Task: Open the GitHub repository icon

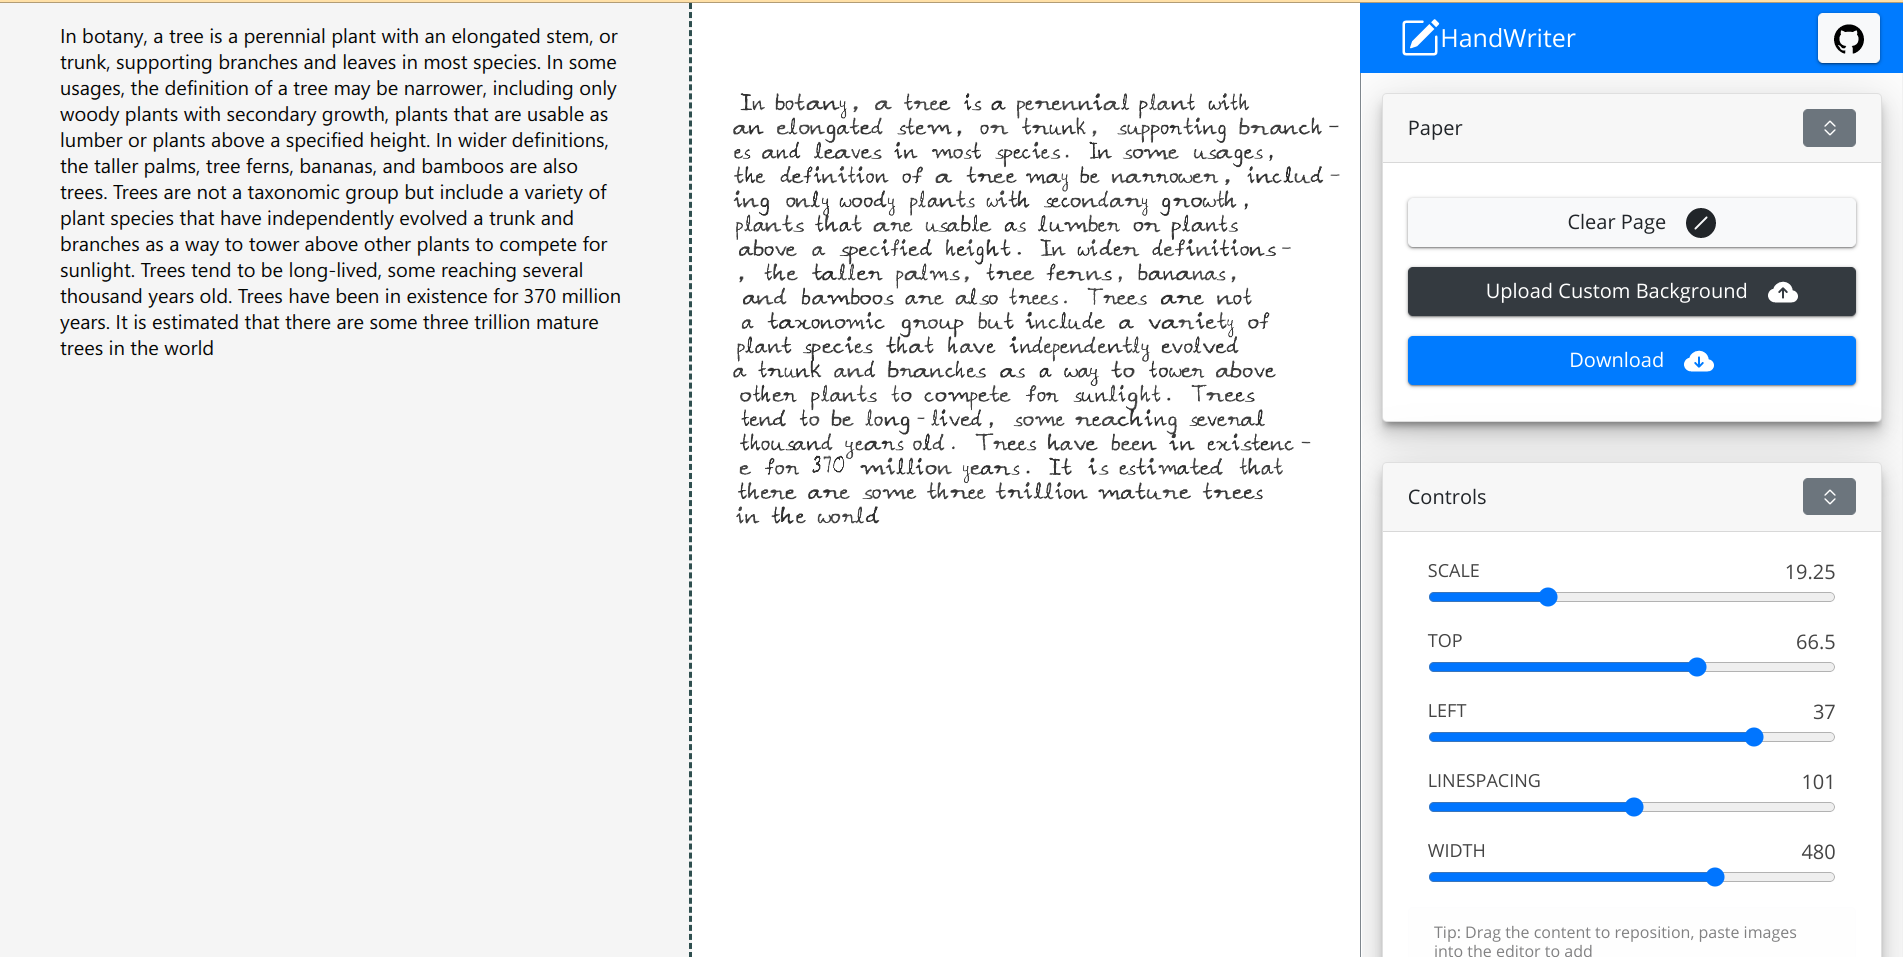Action: pyautogui.click(x=1848, y=39)
